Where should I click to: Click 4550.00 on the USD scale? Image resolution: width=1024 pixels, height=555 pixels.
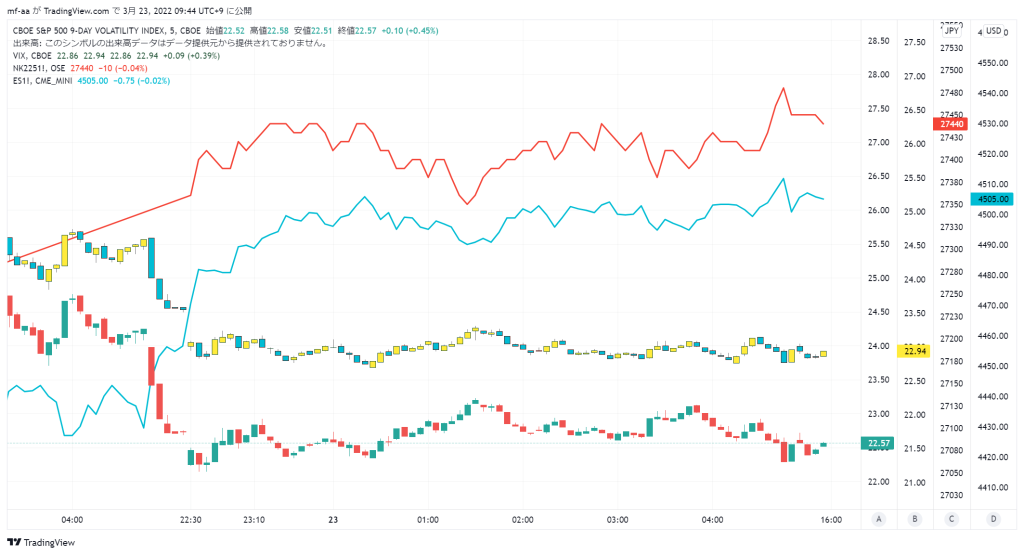pyautogui.click(x=993, y=63)
